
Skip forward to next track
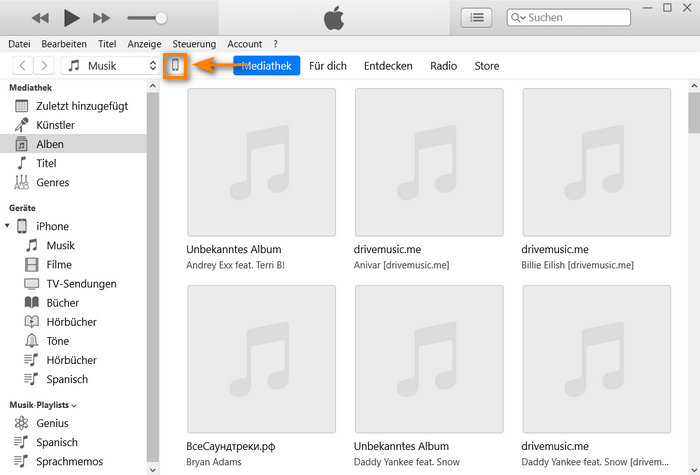coord(101,18)
